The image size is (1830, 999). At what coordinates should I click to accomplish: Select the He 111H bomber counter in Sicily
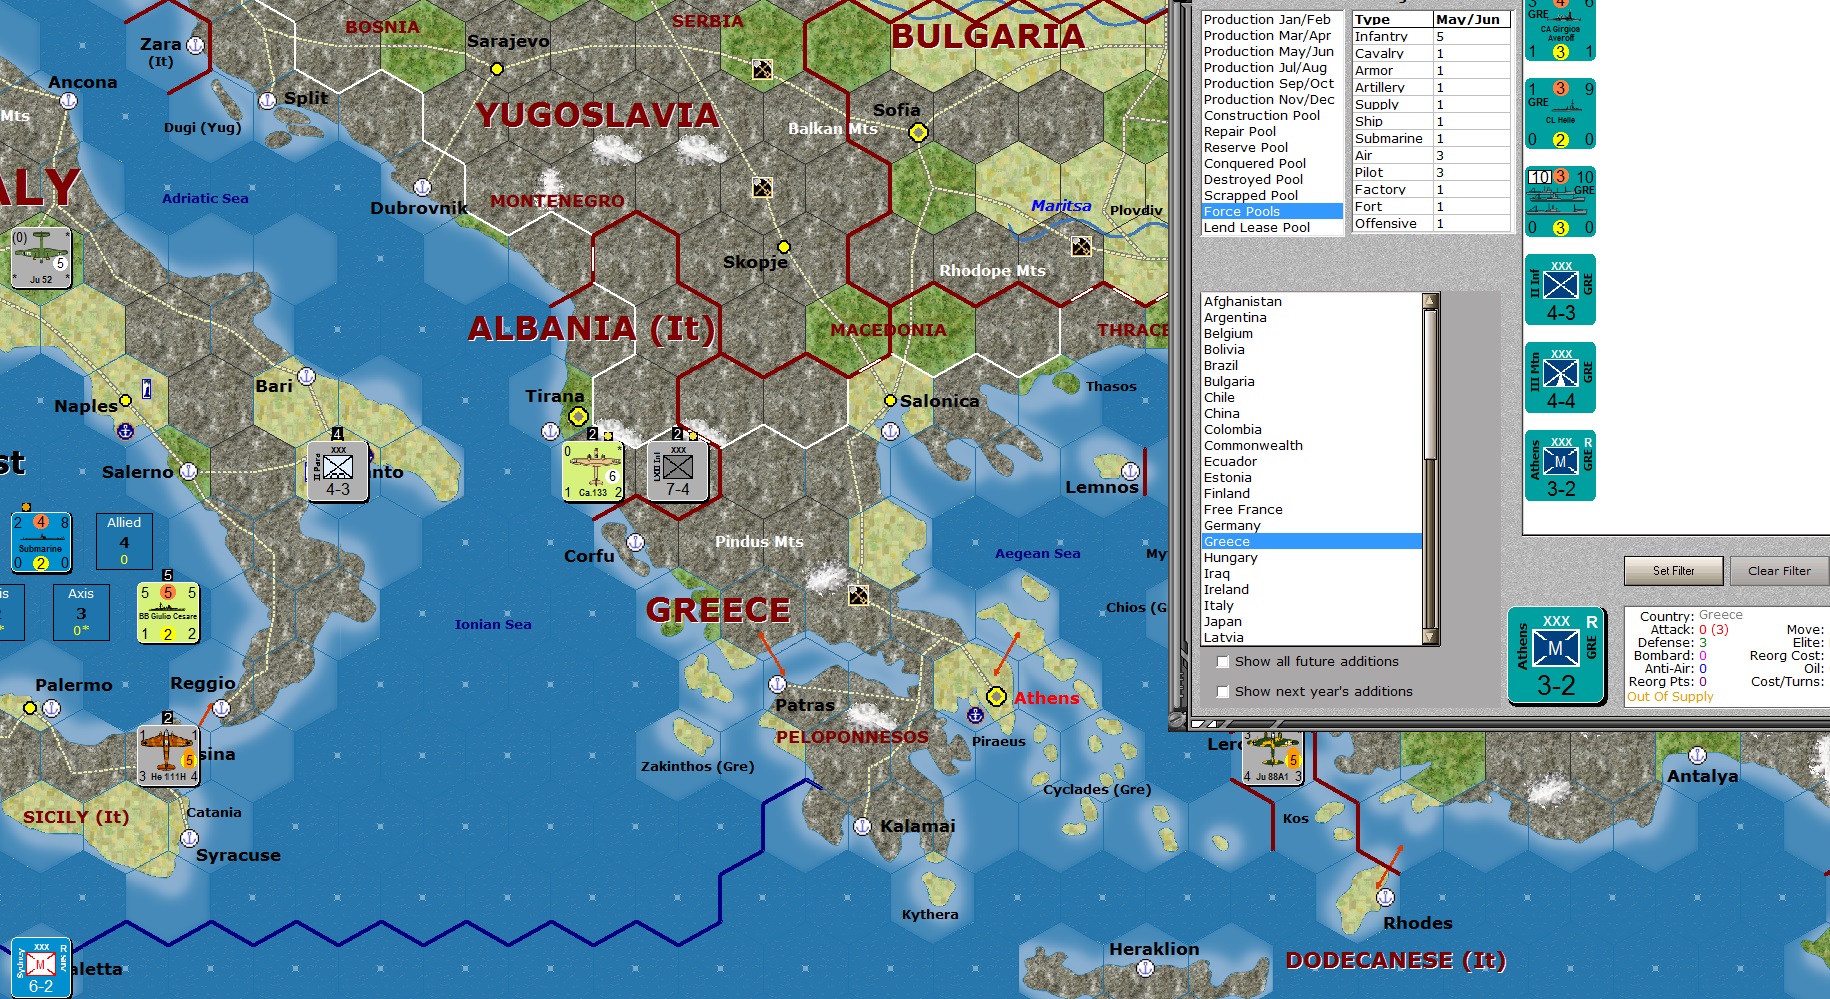tap(168, 755)
